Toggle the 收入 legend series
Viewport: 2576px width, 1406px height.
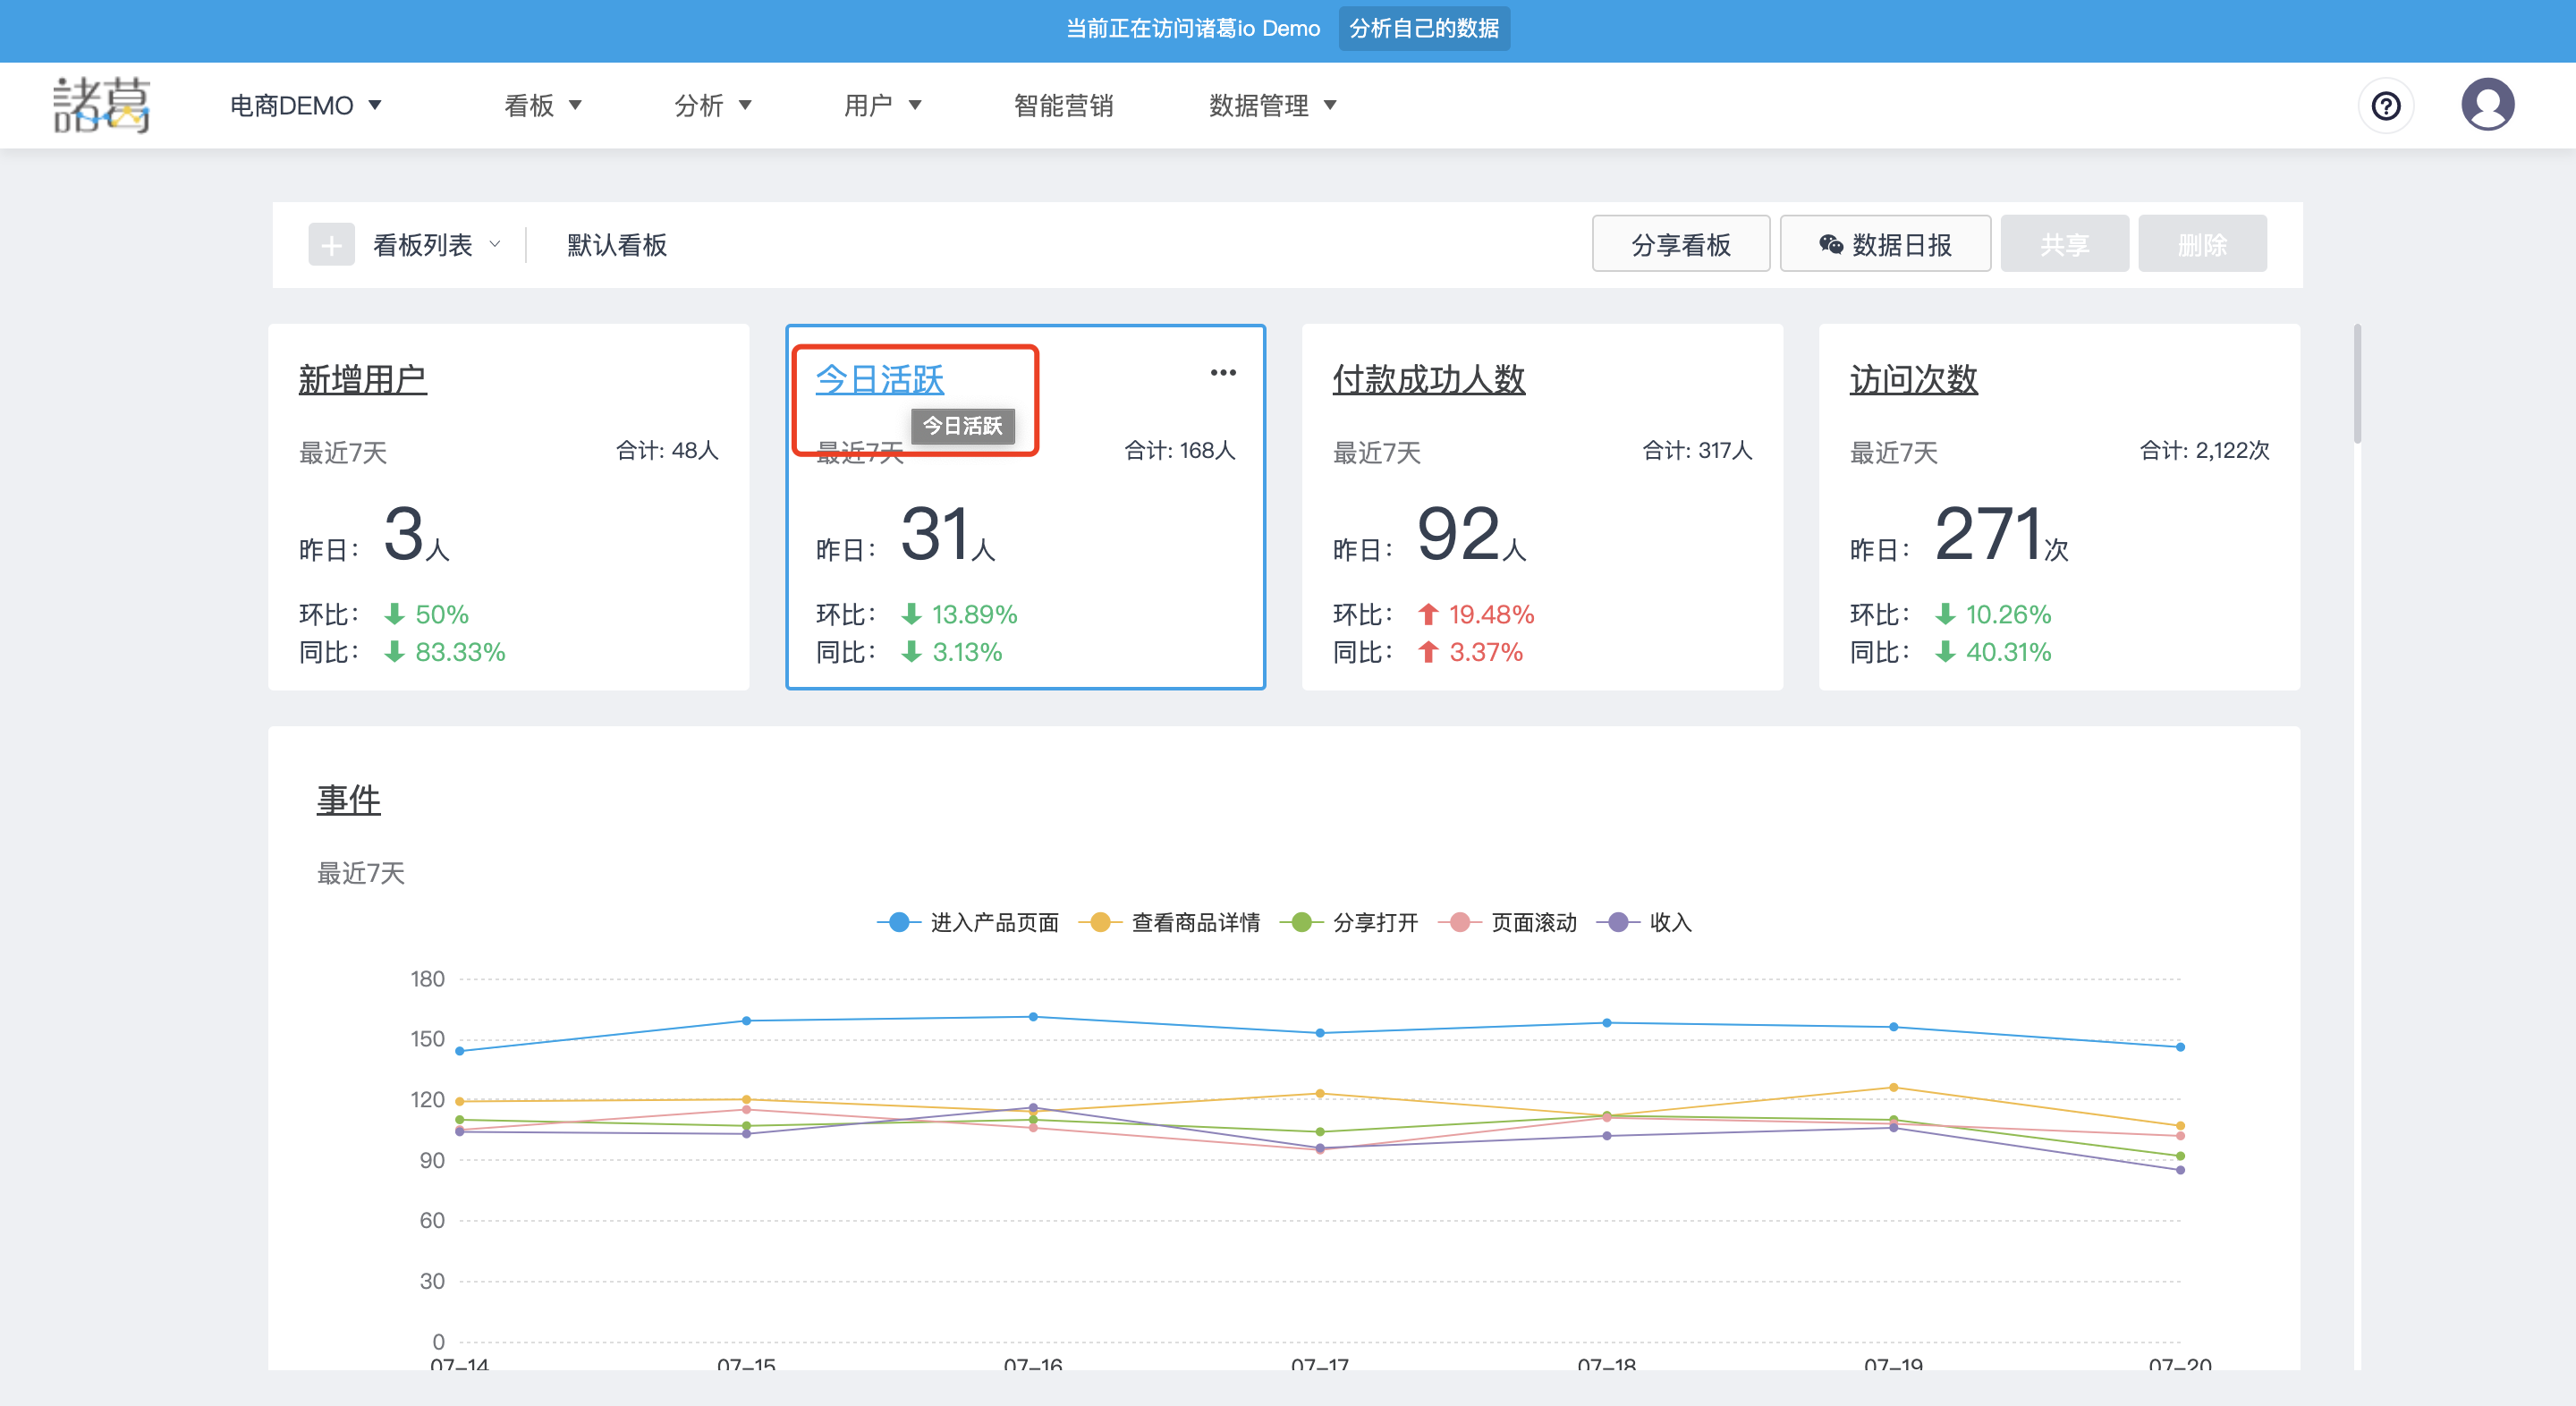(x=1644, y=922)
